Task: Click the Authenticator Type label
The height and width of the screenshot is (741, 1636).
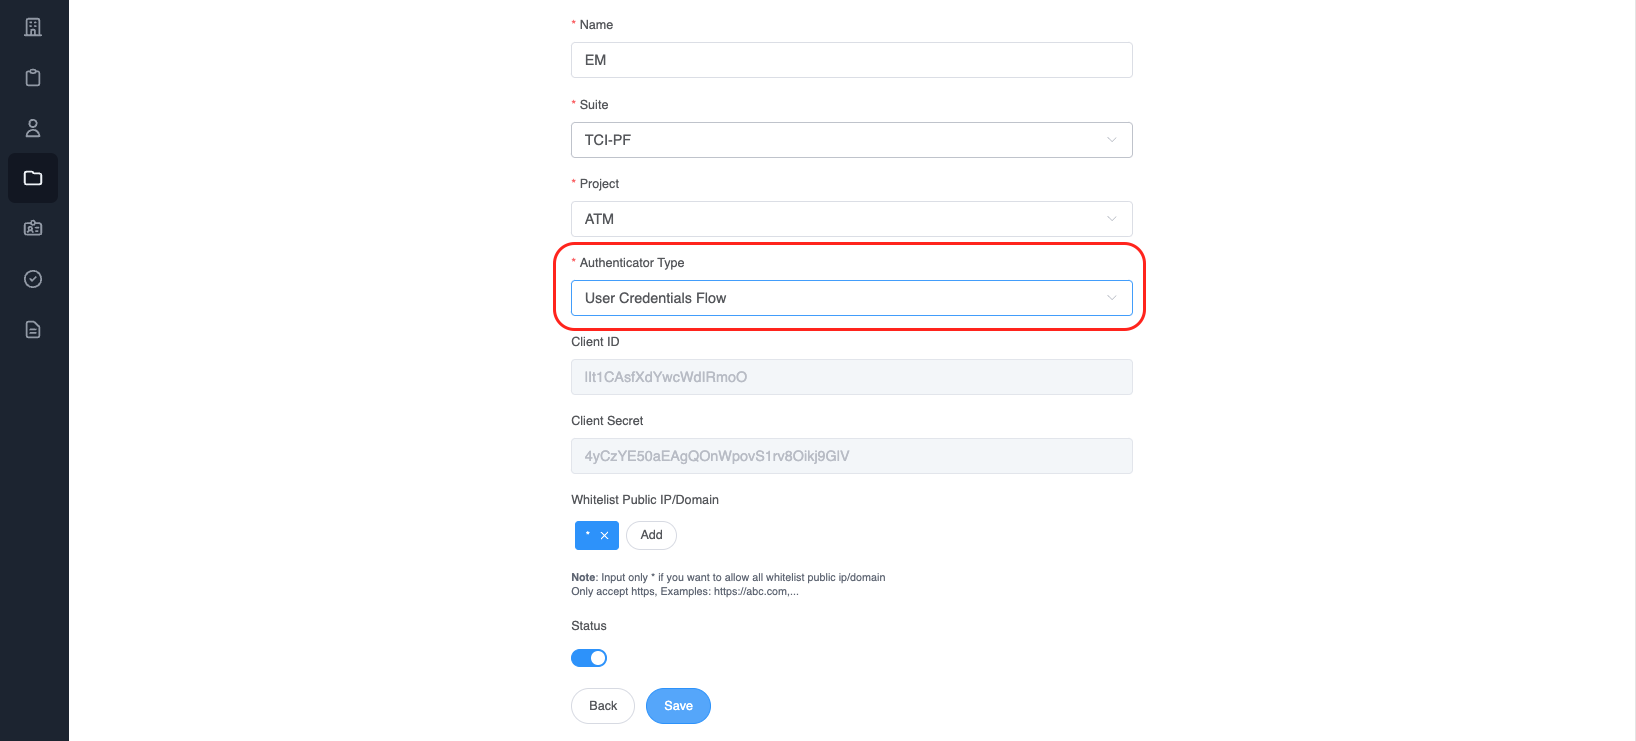Action: pyautogui.click(x=631, y=263)
